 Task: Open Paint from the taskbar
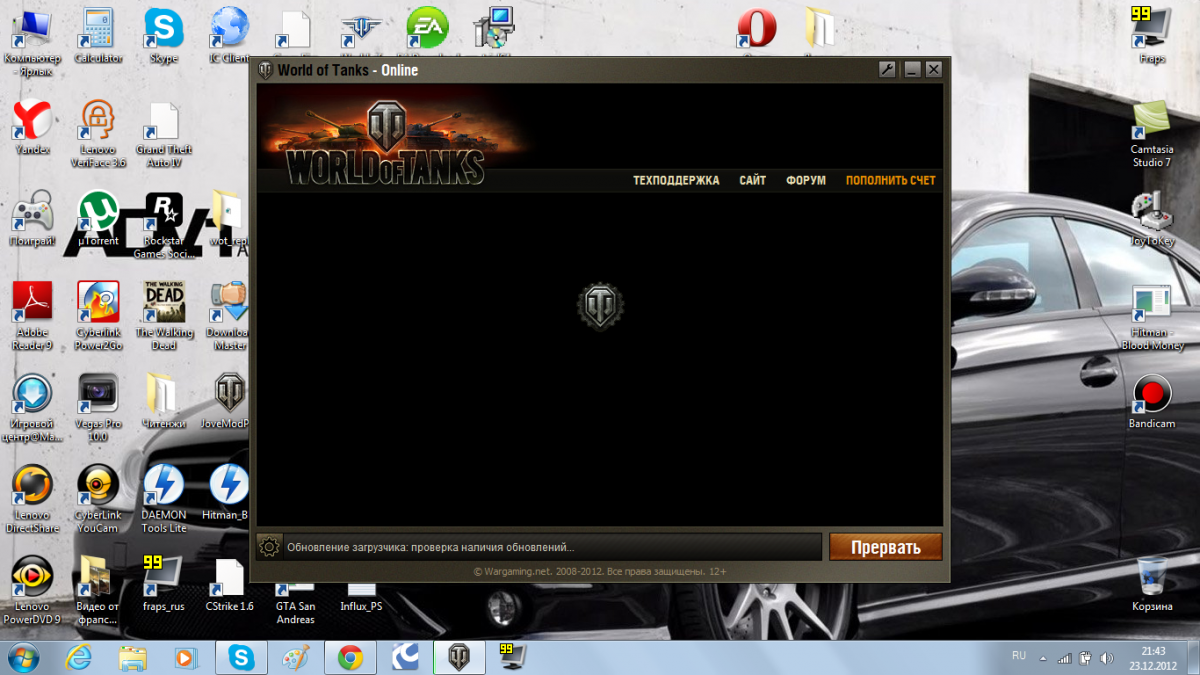[x=295, y=657]
